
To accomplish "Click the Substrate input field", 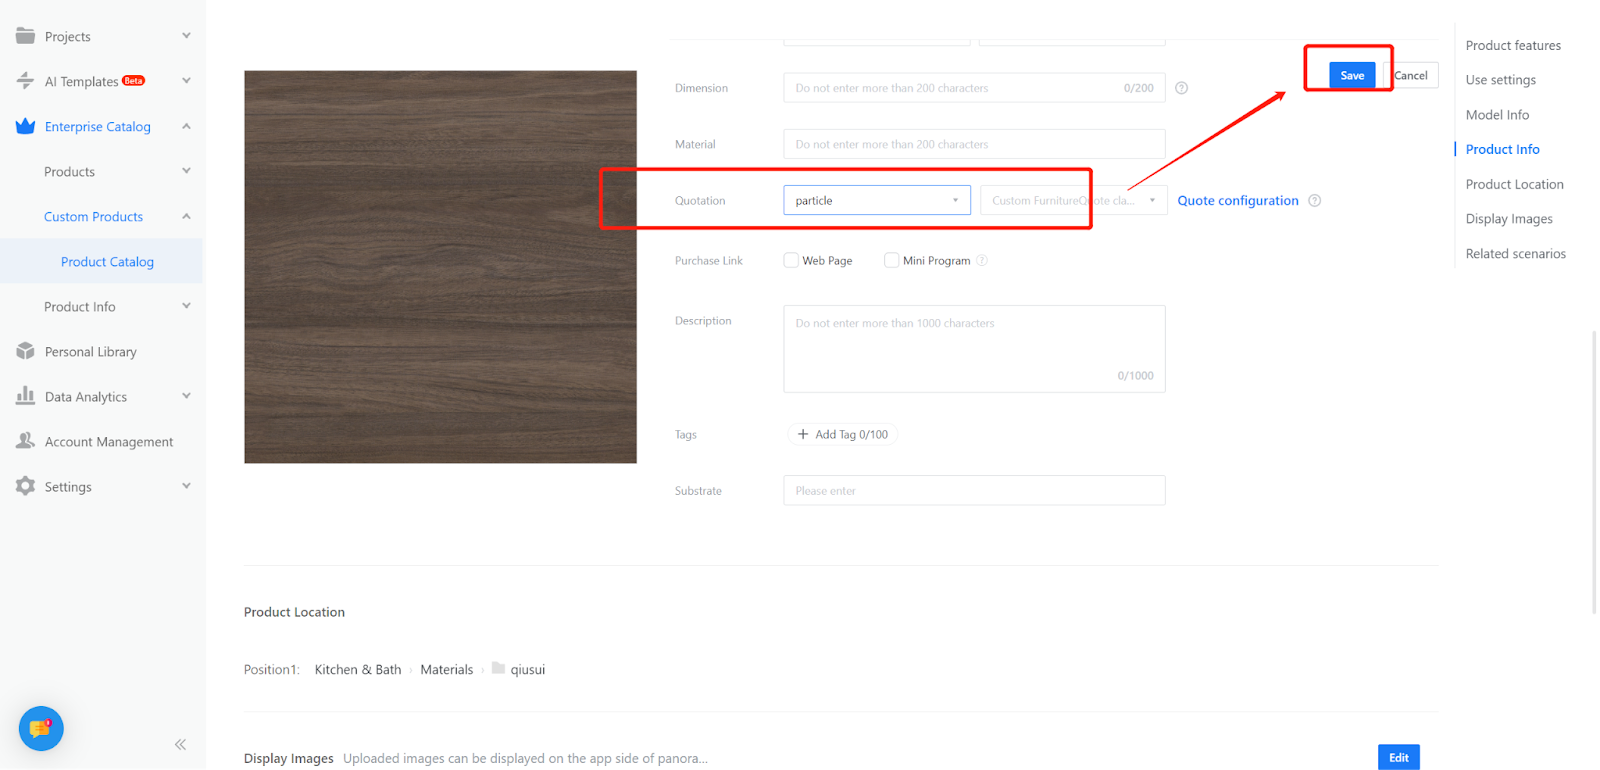I will pos(974,490).
